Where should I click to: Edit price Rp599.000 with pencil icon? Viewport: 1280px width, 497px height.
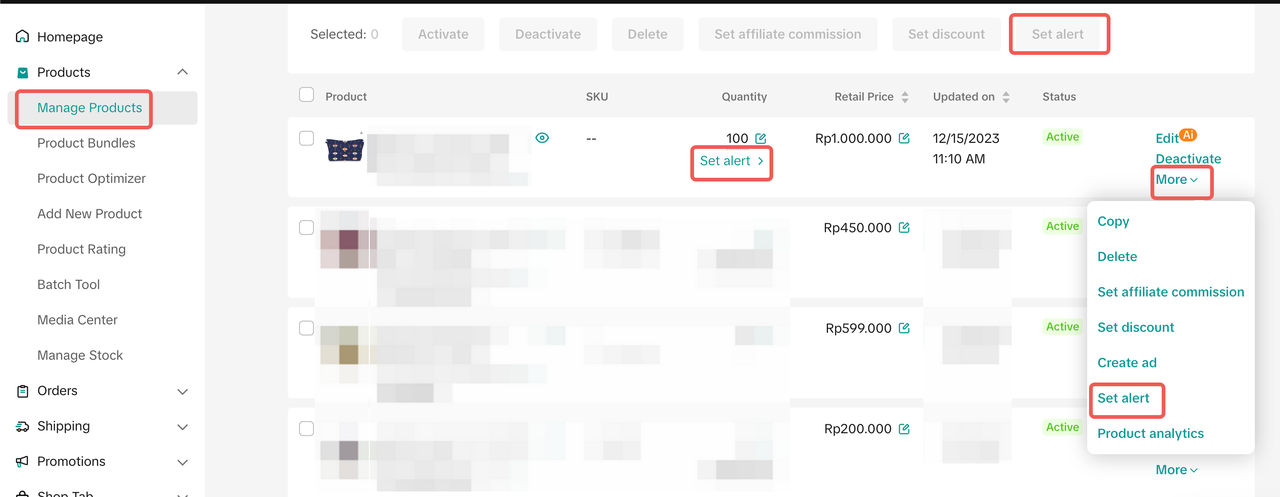coord(904,328)
